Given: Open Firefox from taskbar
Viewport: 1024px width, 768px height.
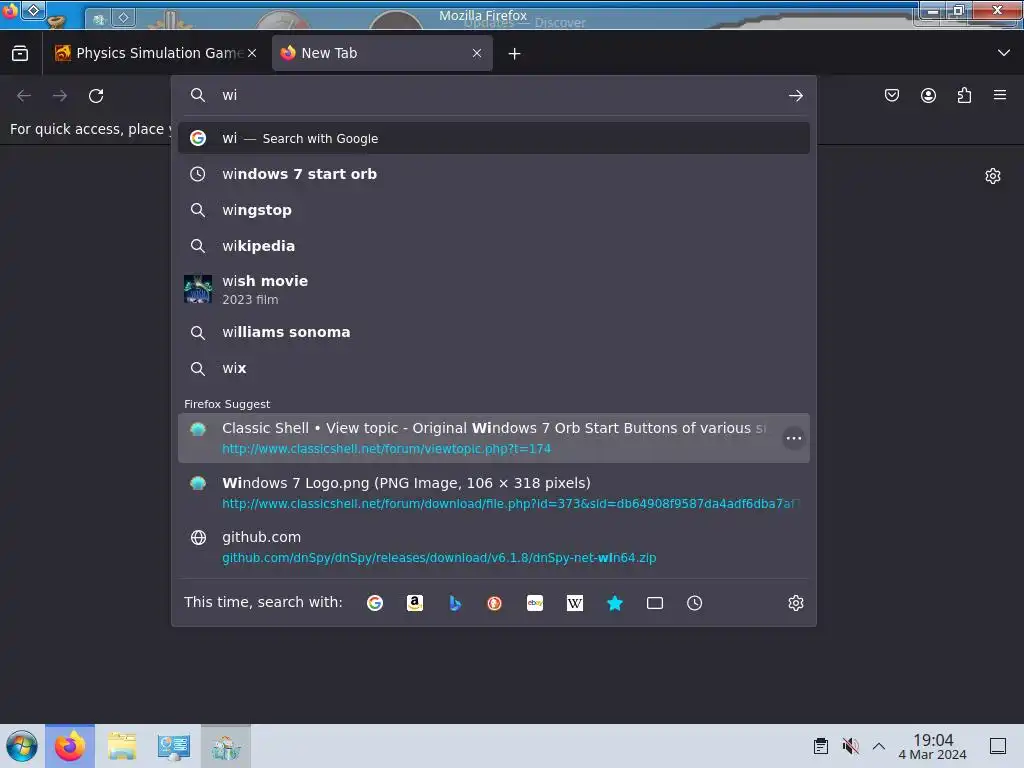Looking at the screenshot, I should 70,746.
